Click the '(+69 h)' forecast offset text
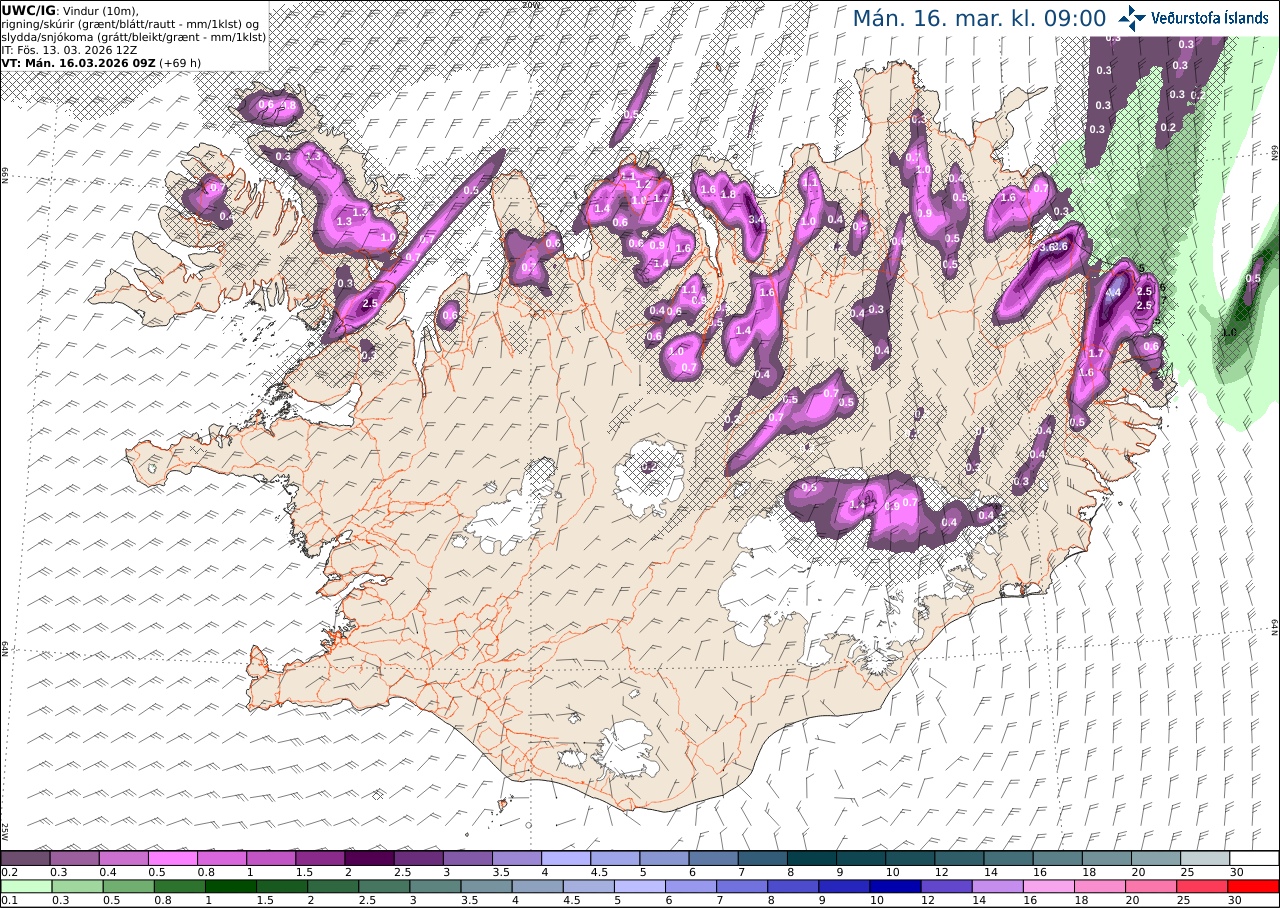Viewport: 1280px width, 908px height. 180,62
